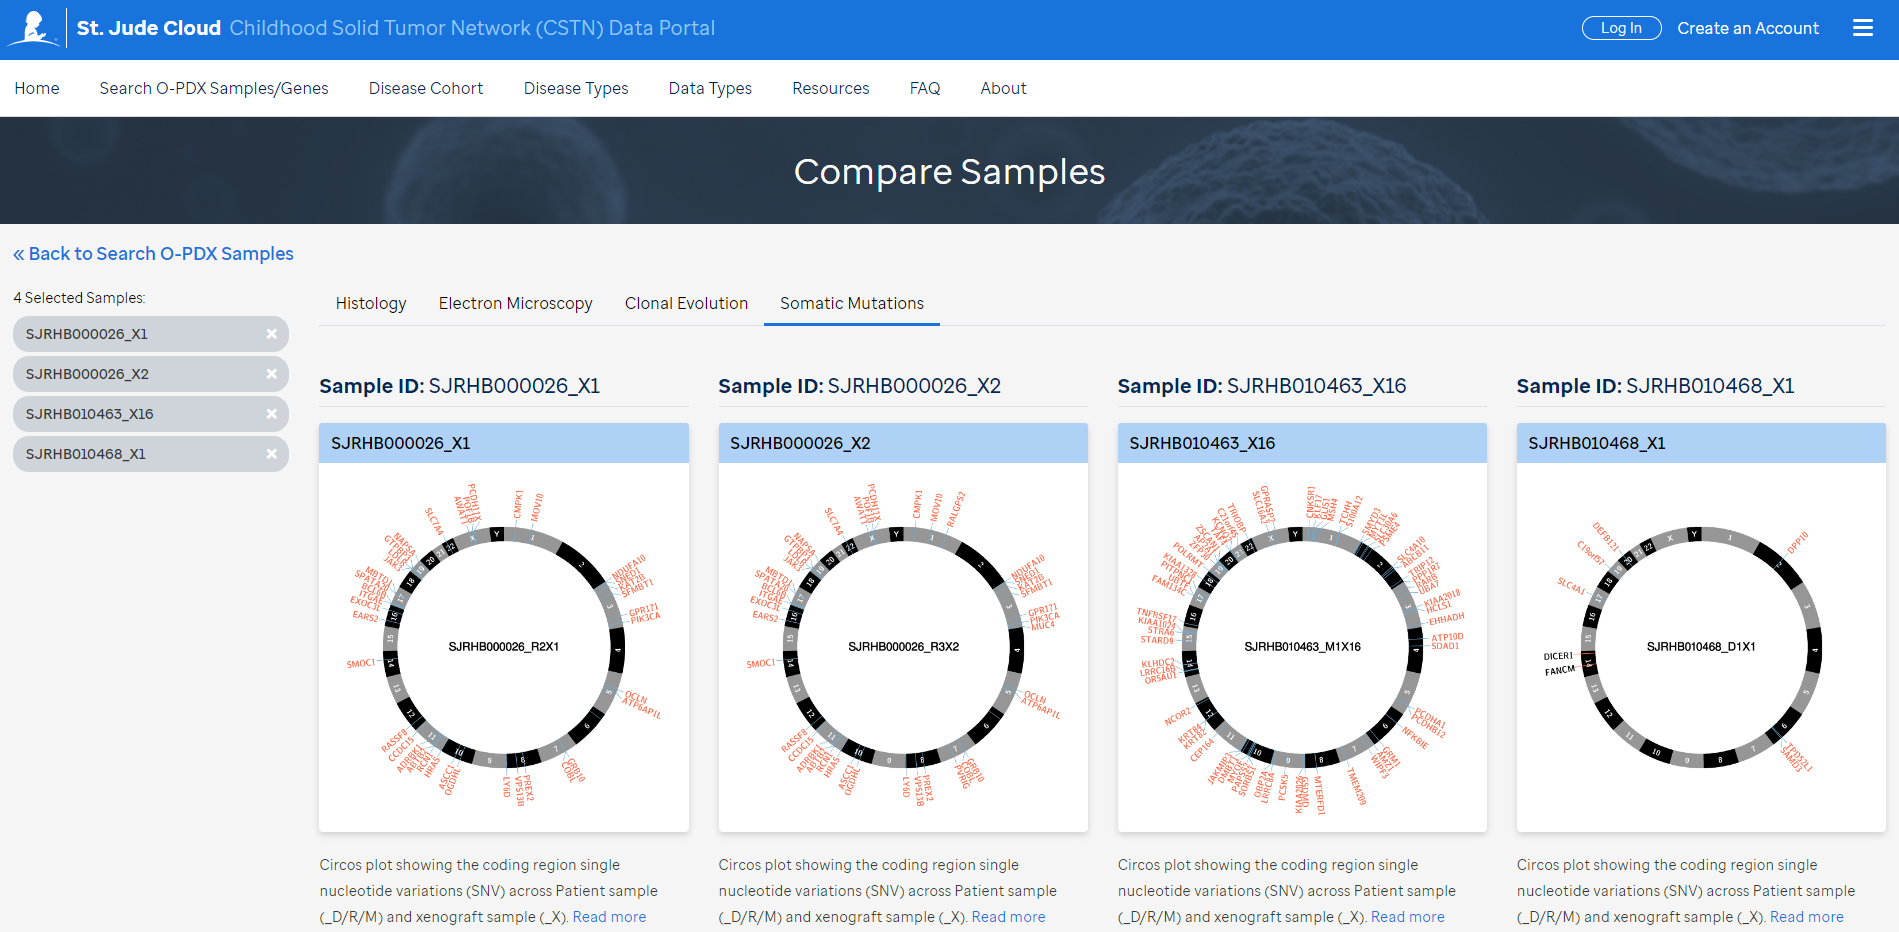Click Read more under SJRHB000026_X1 plot
The image size is (1899, 932).
[x=609, y=917]
